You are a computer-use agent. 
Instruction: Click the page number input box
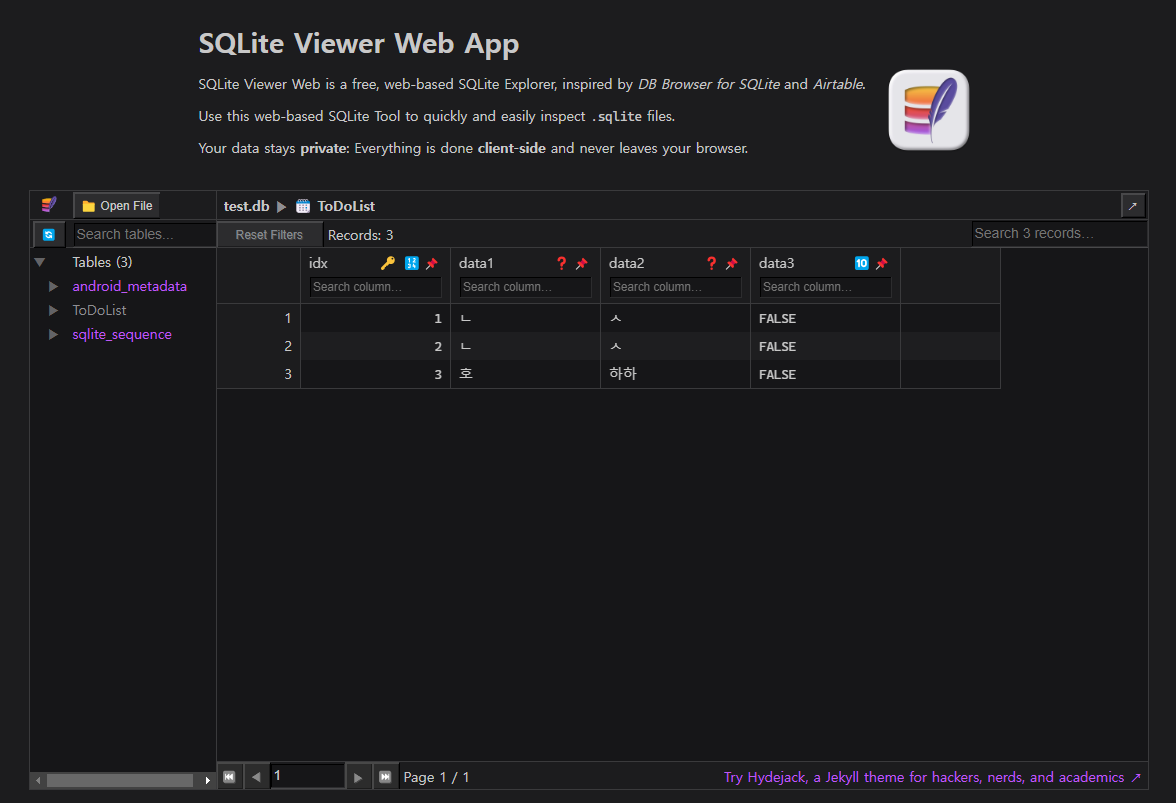coord(307,776)
